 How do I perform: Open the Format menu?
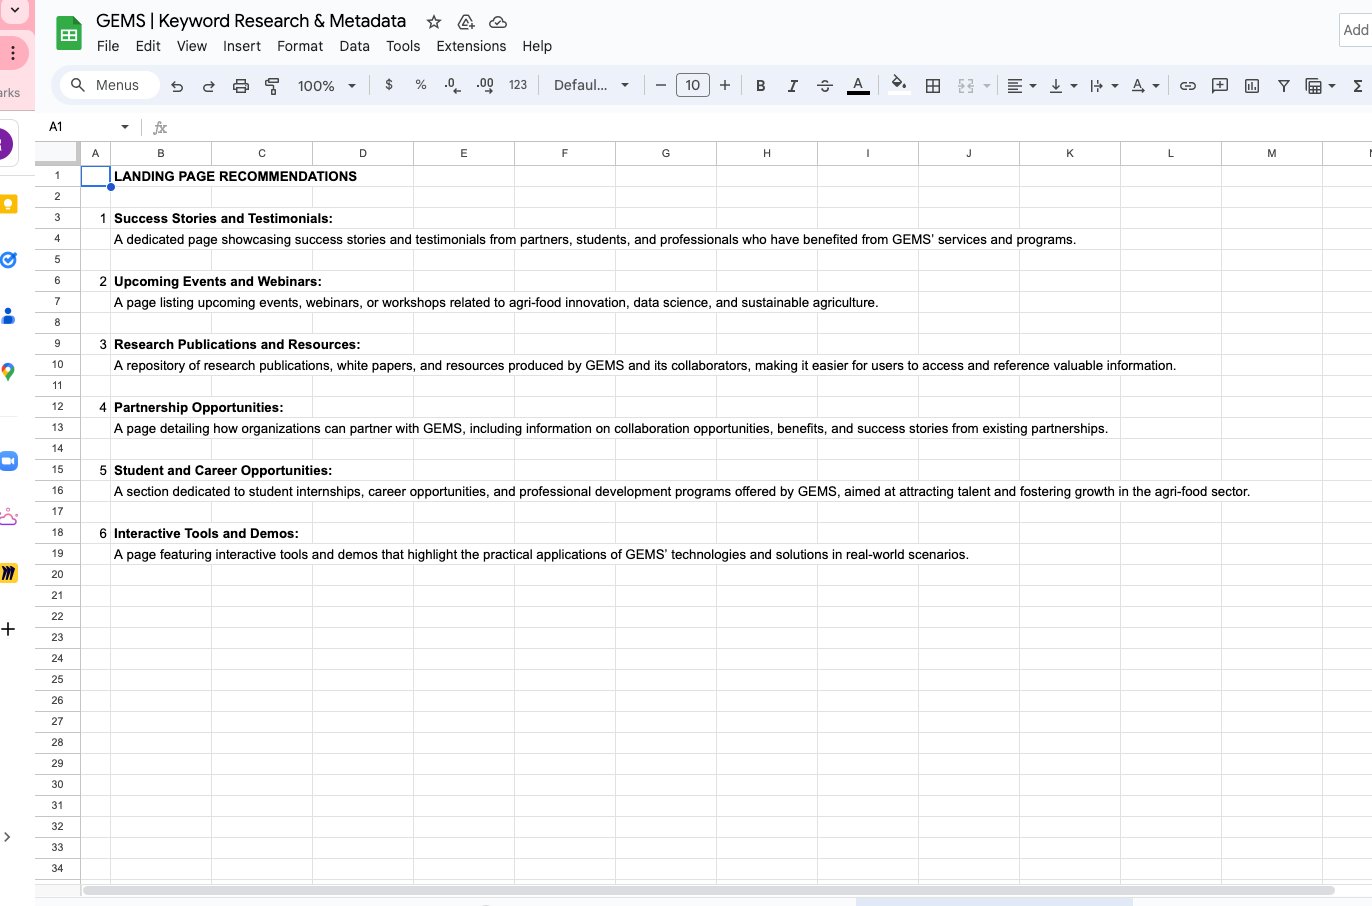[300, 46]
